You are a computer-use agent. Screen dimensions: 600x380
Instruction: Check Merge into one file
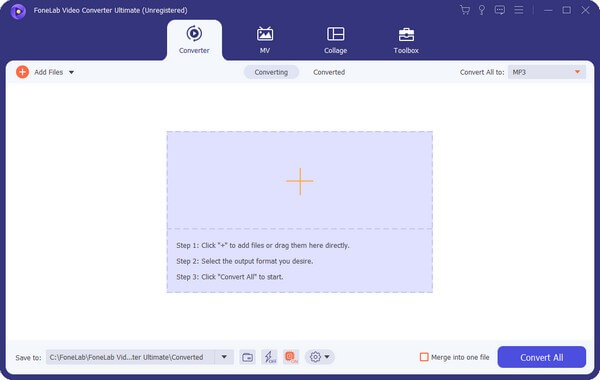click(x=424, y=357)
